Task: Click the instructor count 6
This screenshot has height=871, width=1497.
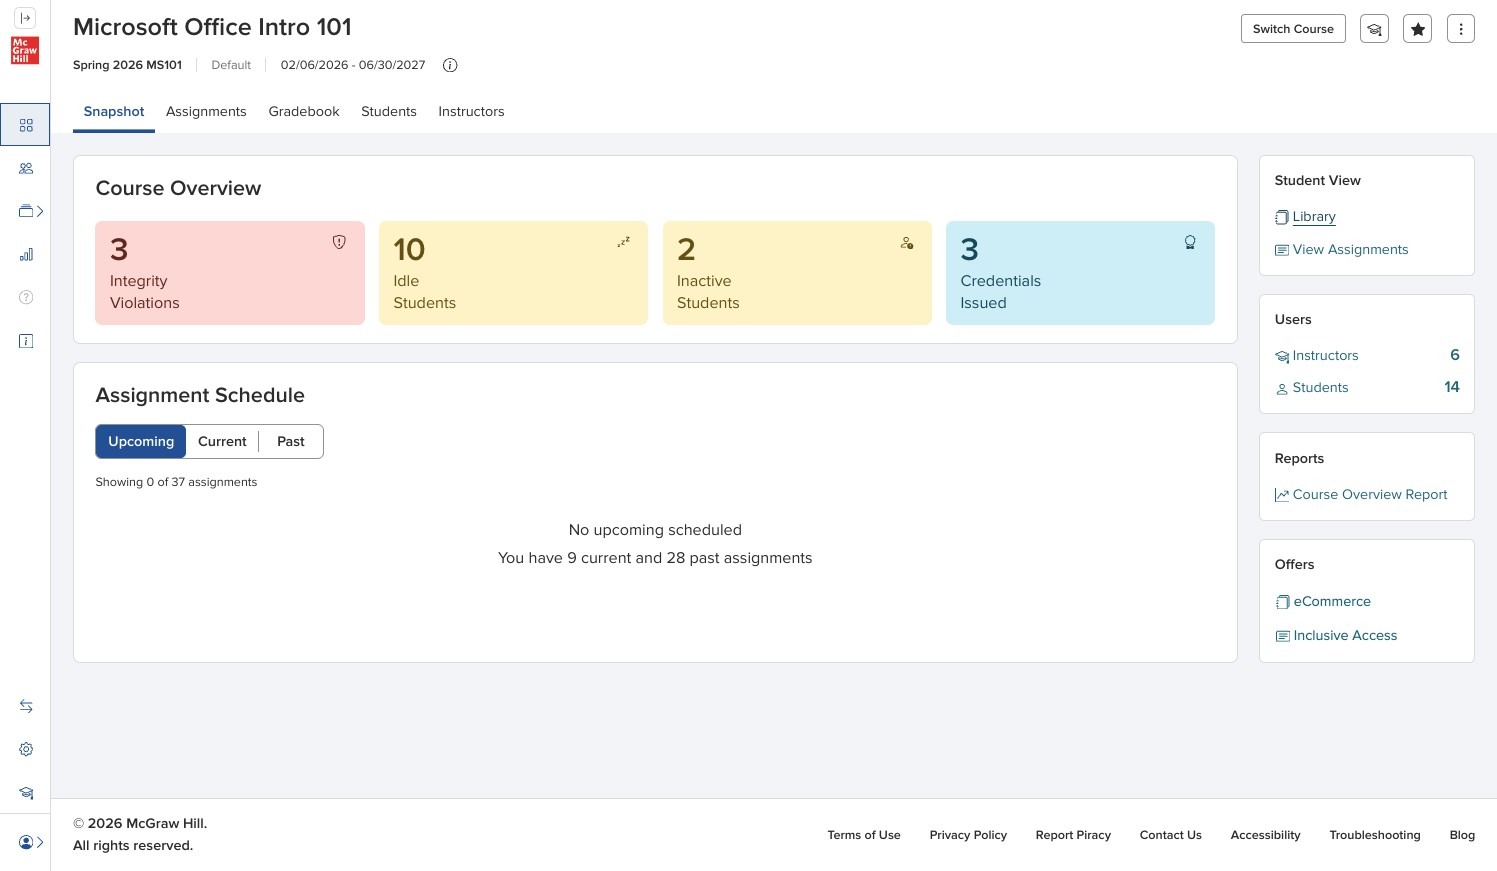Action: pos(1454,355)
